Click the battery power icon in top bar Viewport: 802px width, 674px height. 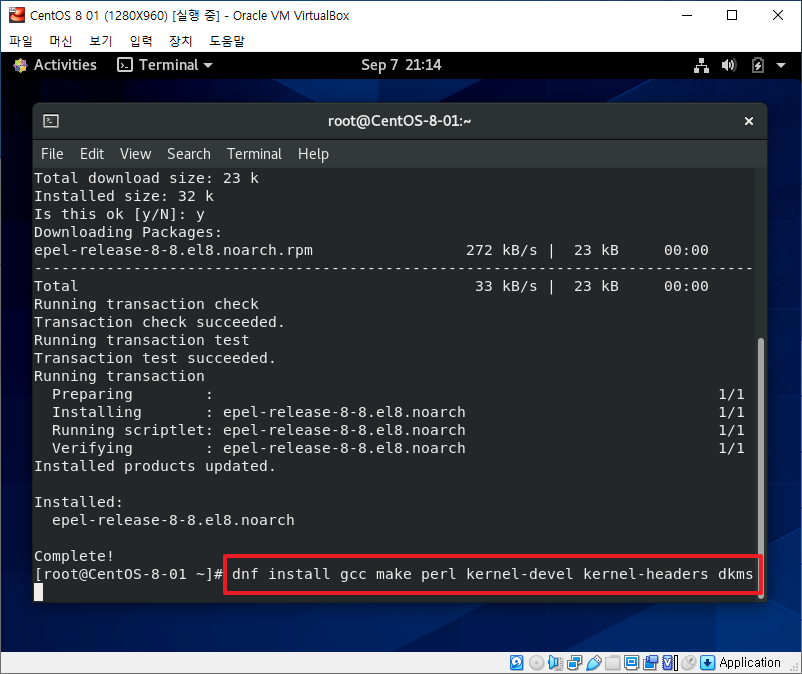tap(758, 65)
